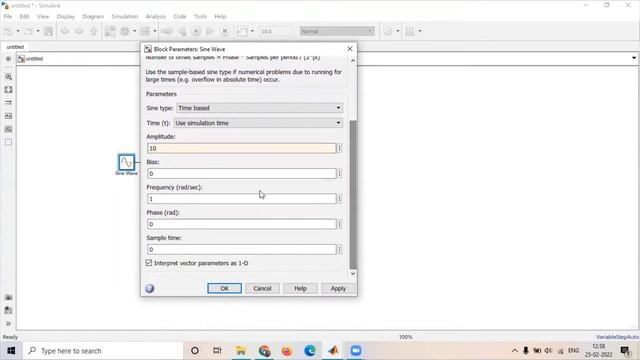The image size is (640, 360).
Task: Select the untitled model tab
Action: click(x=15, y=47)
